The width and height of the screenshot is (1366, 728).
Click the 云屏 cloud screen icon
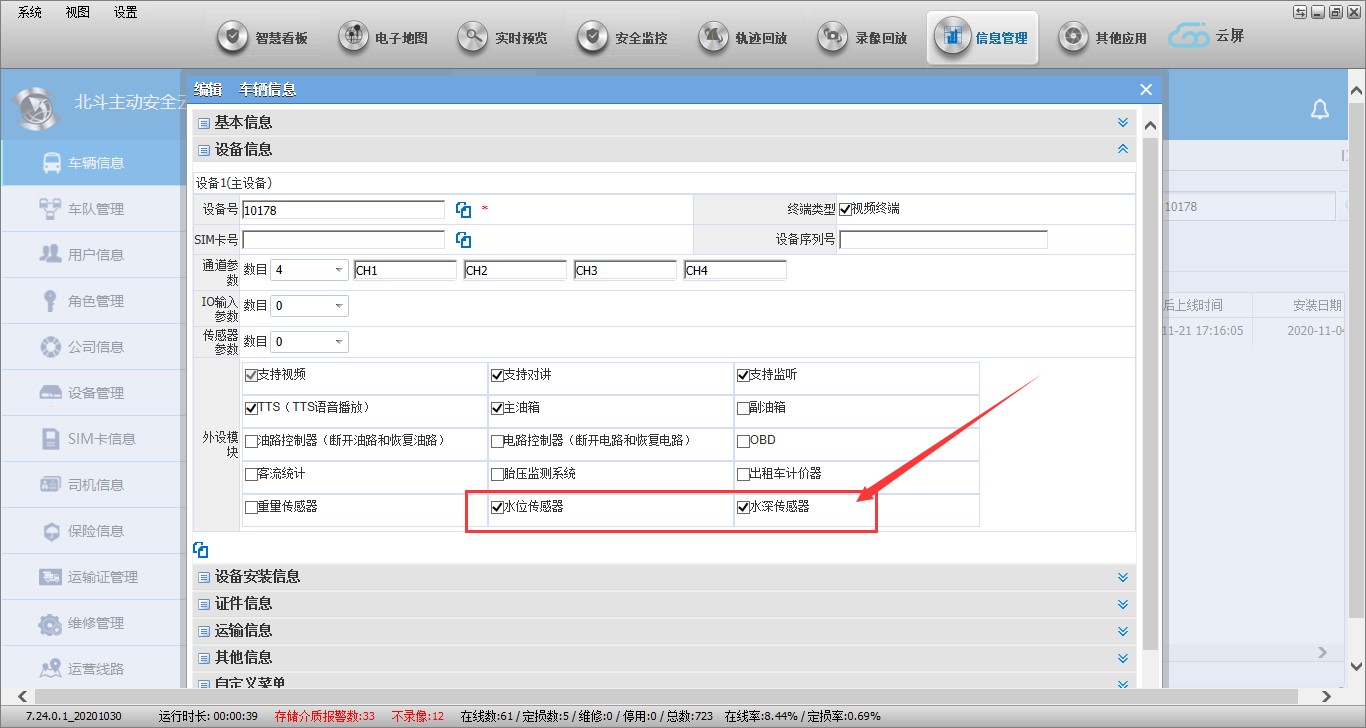[1189, 38]
